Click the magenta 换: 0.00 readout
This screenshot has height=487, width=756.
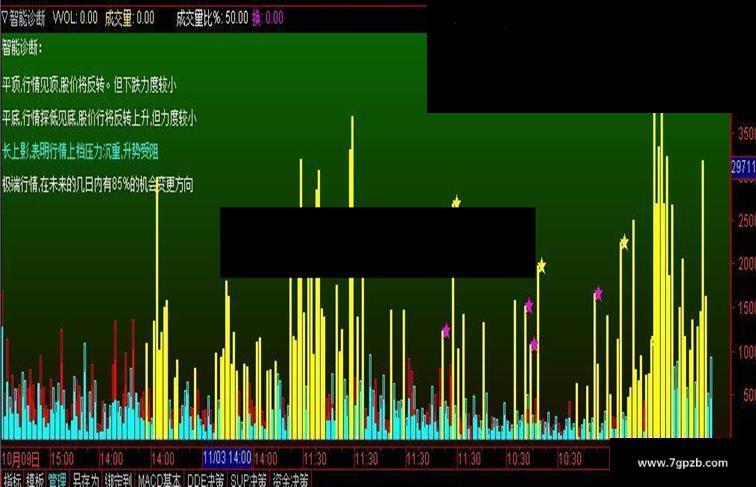tap(268, 18)
